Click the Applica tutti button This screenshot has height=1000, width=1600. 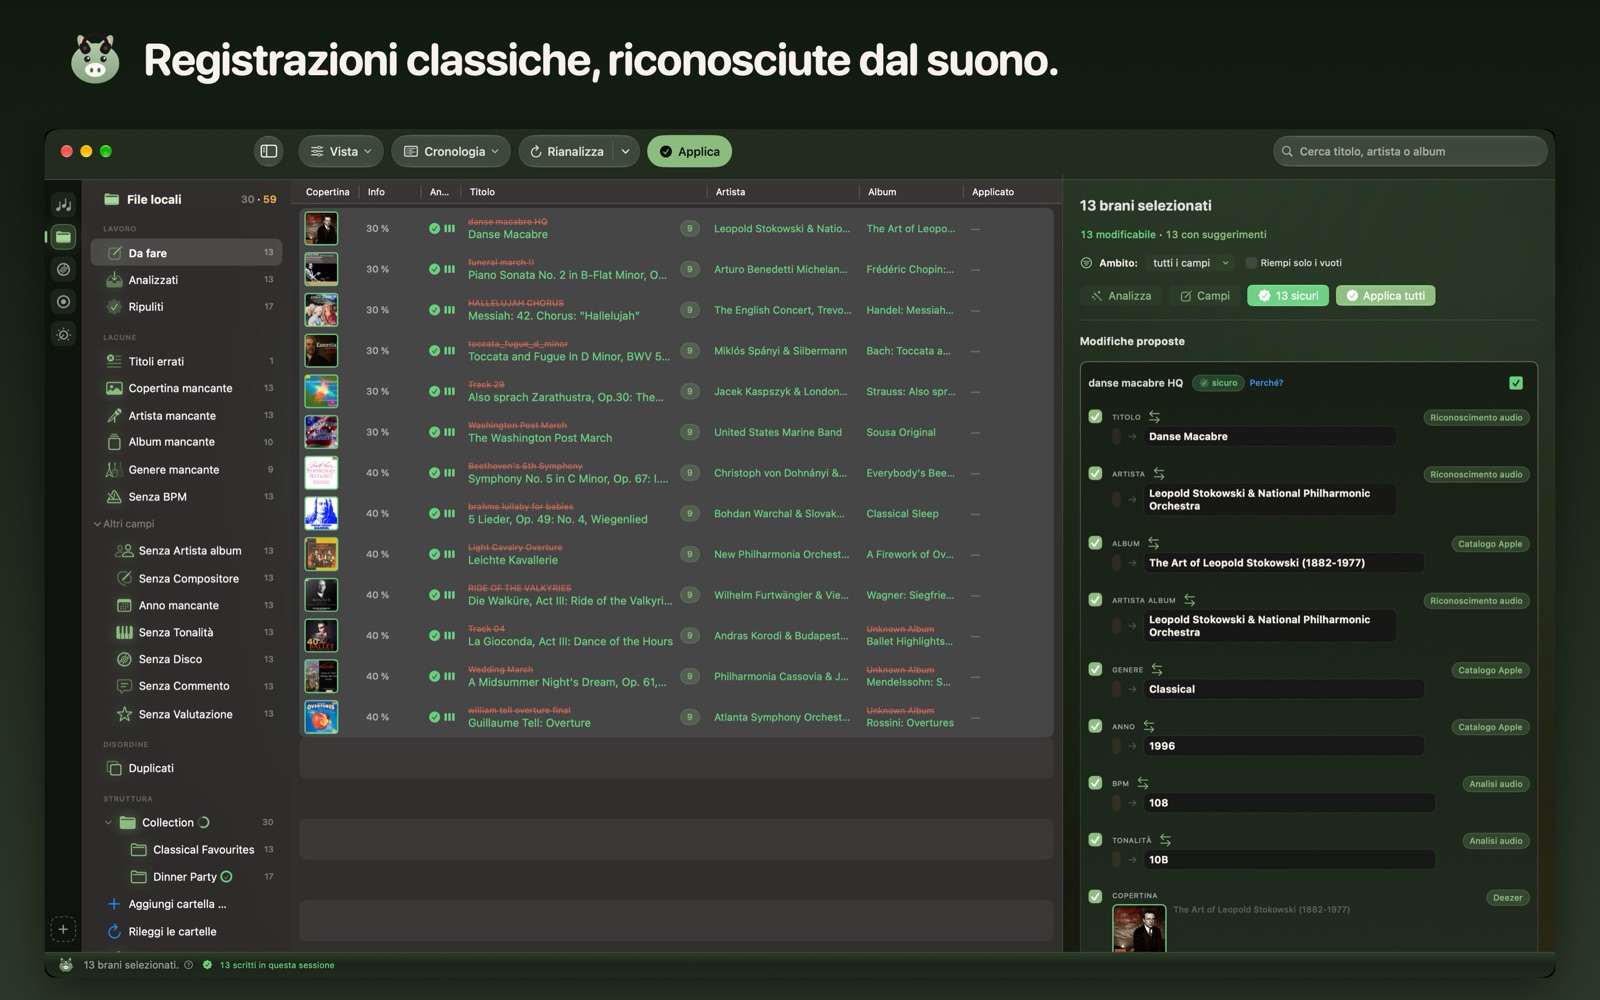(1385, 295)
